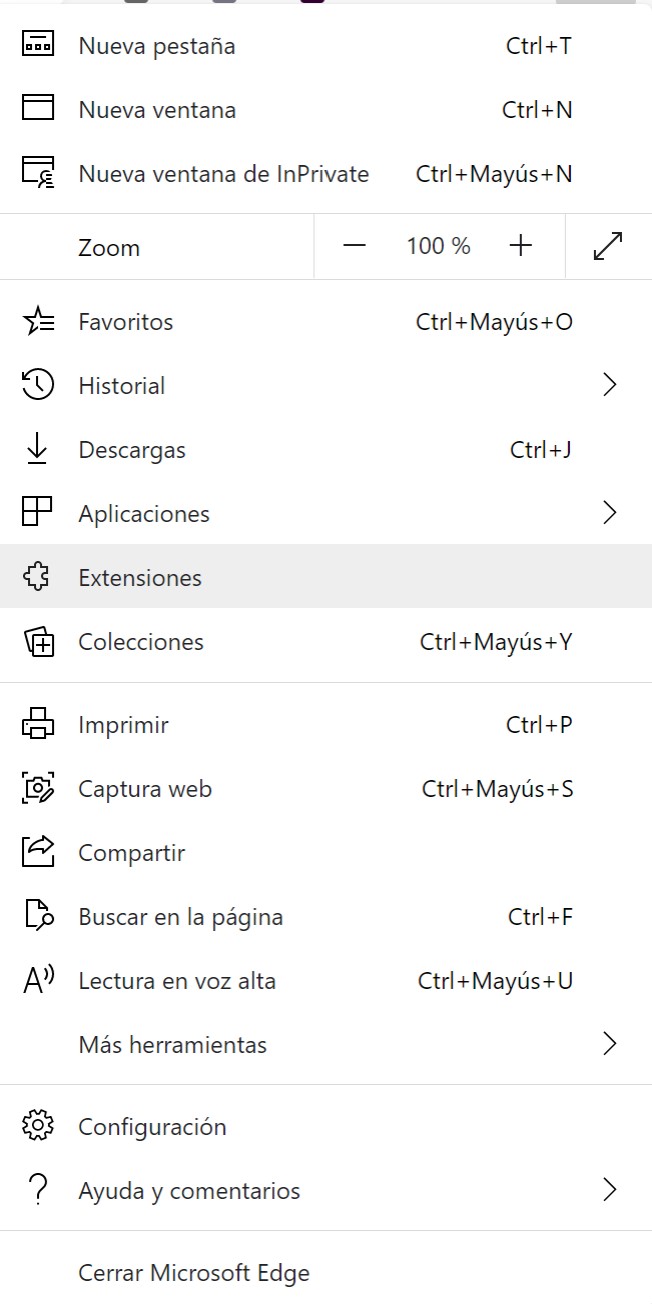652x1304 pixels.
Task: Click the Nueva ventana de InPrivate icon
Action: click(x=38, y=173)
